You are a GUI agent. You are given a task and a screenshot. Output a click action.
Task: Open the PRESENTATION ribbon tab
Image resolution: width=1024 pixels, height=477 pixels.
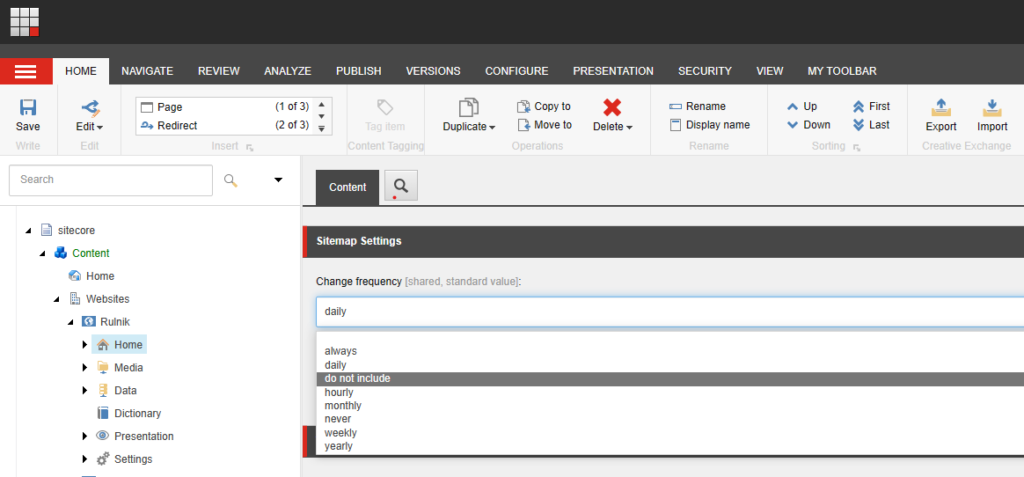pyautogui.click(x=613, y=71)
